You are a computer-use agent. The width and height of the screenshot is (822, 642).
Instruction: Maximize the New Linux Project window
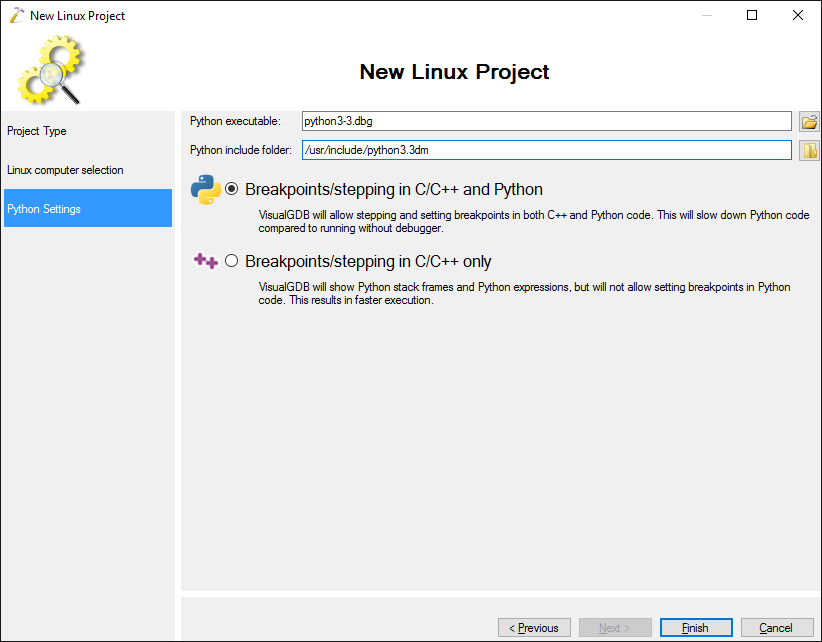[752, 16]
